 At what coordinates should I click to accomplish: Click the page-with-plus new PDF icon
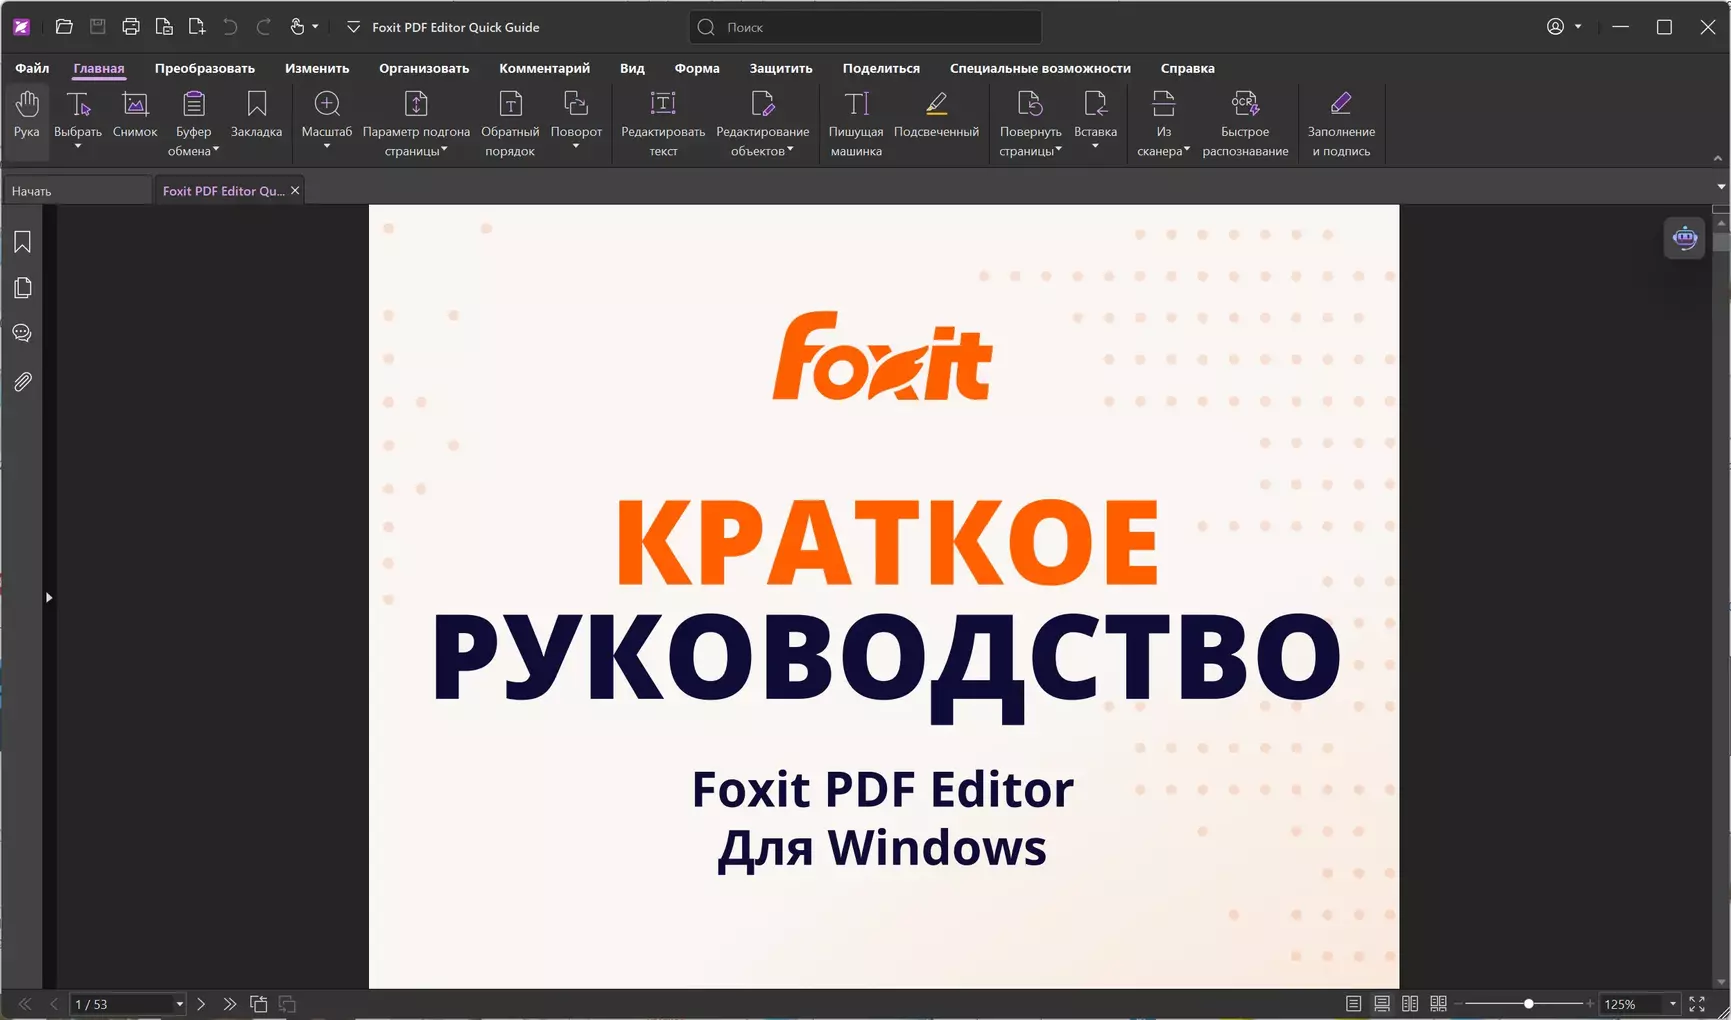197,27
